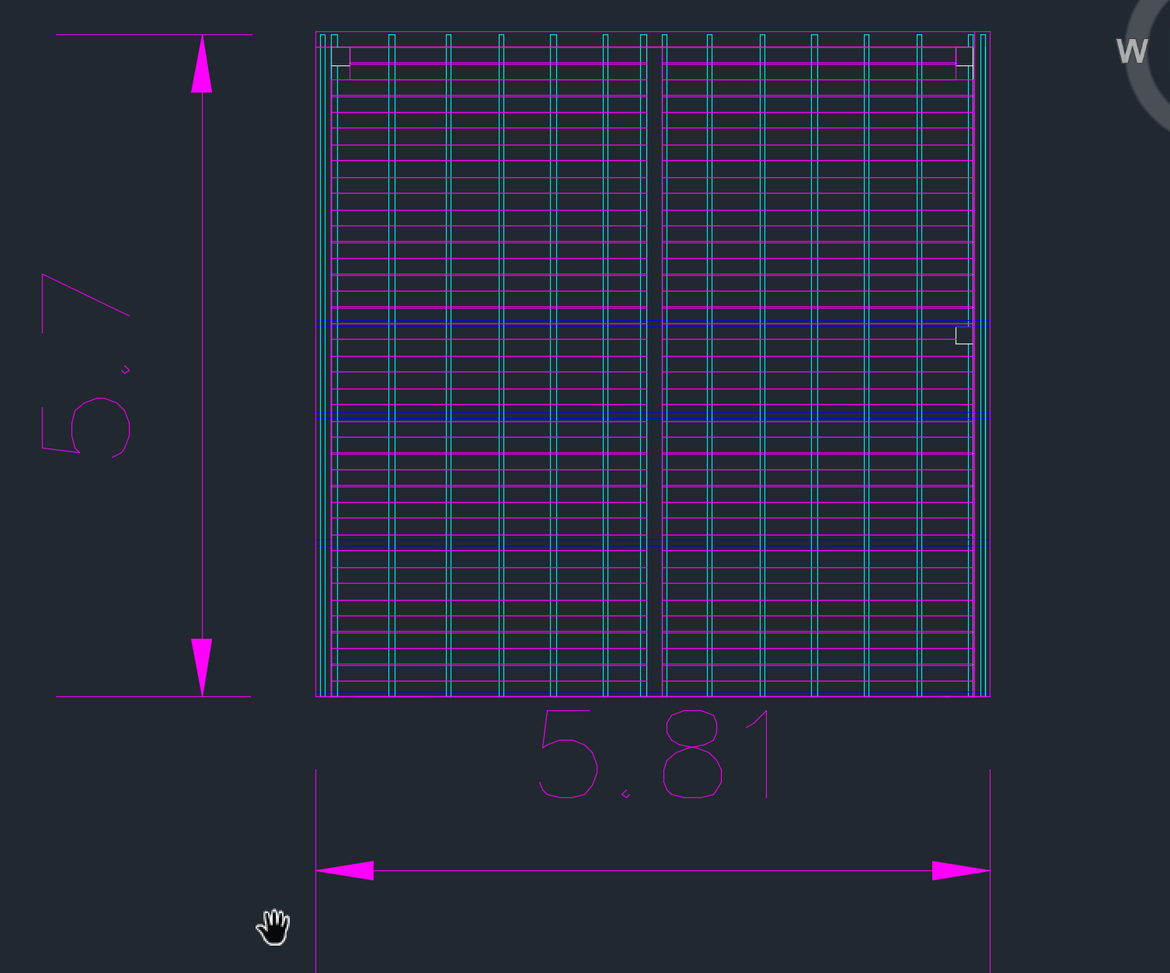Click right arrowhead of the 5.81 dimension
1170x973 pixels.
[960, 871]
